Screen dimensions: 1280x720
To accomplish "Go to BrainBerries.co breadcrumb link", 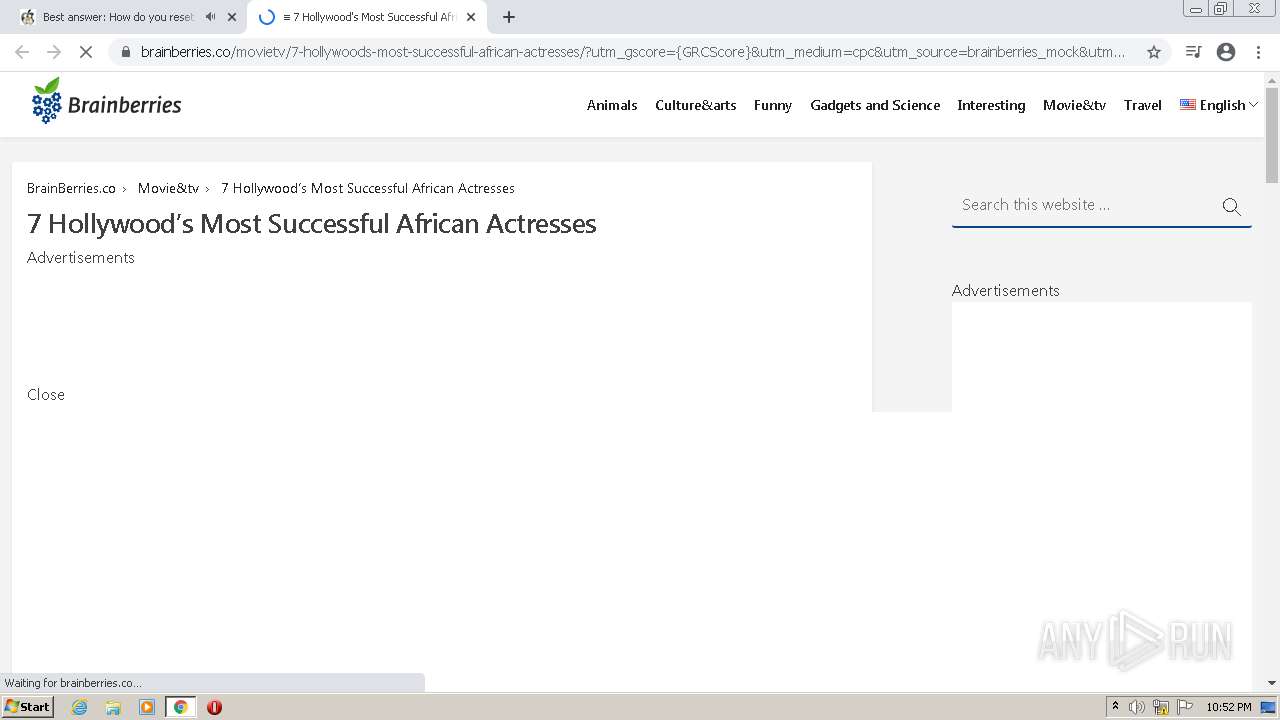I will (71, 188).
